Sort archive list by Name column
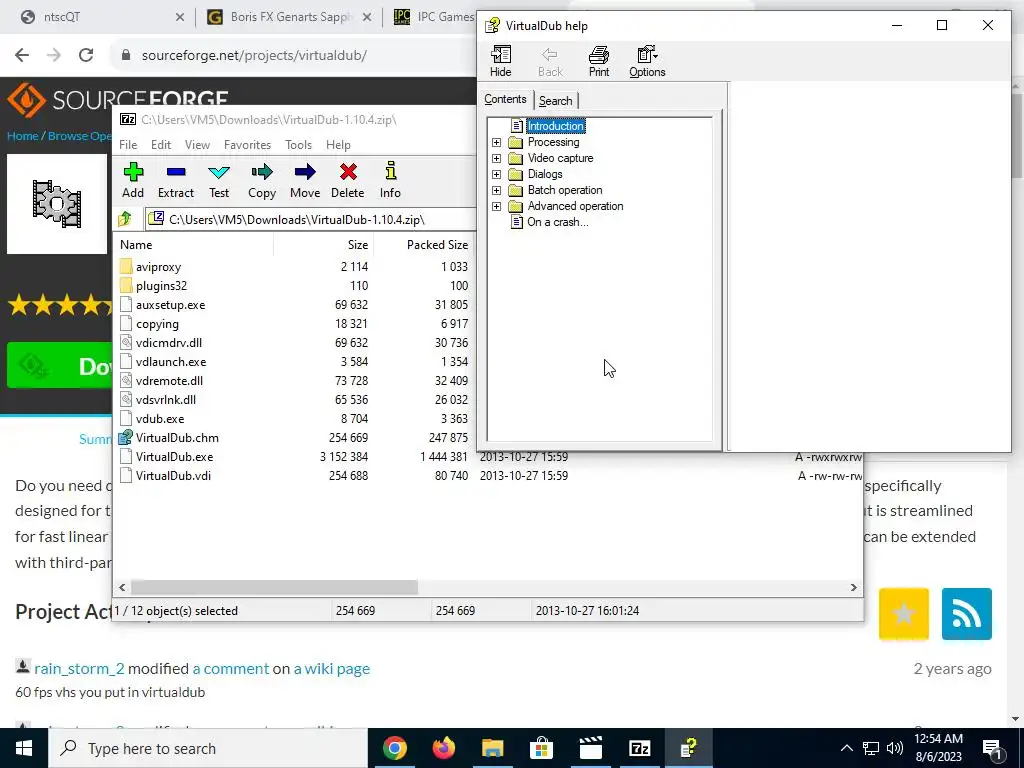 click(194, 245)
